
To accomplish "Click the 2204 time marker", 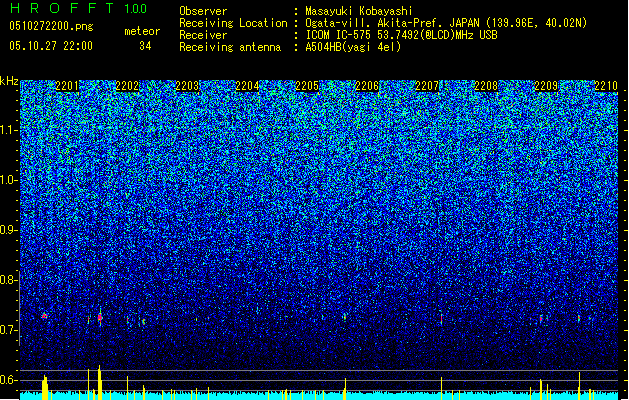I will click(x=247, y=86).
